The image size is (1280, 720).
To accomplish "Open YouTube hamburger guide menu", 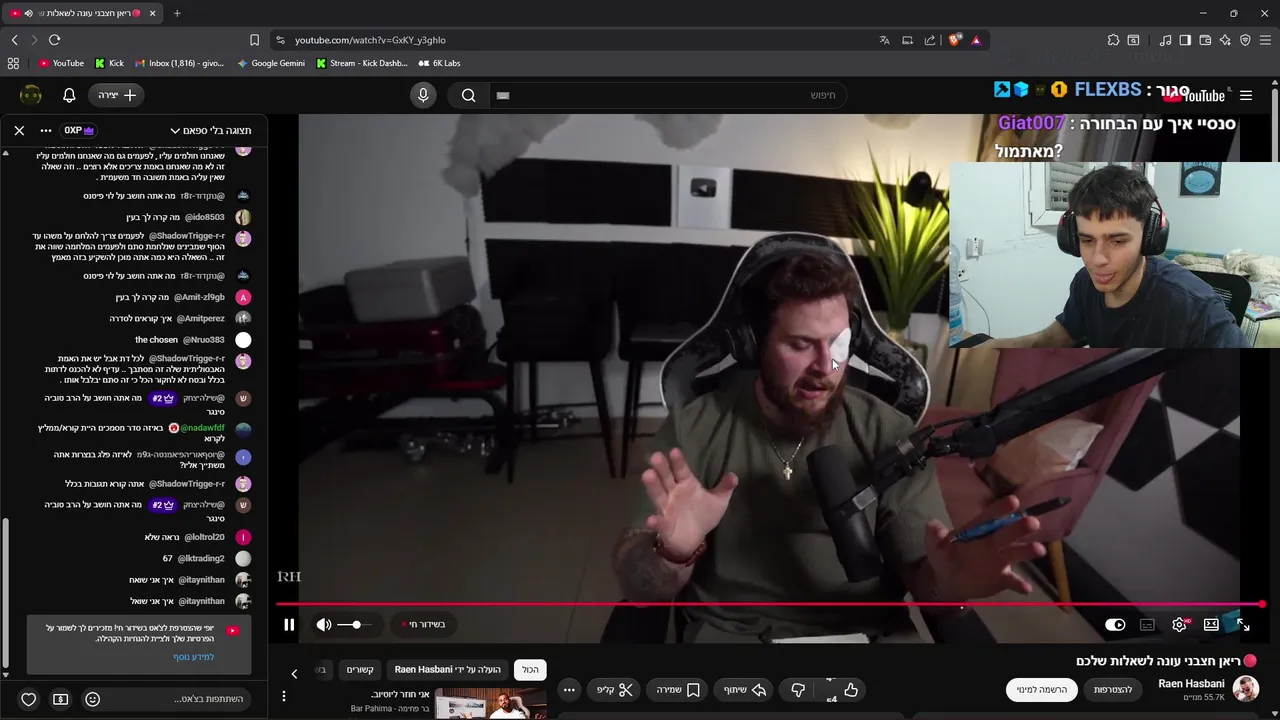I will (1246, 95).
